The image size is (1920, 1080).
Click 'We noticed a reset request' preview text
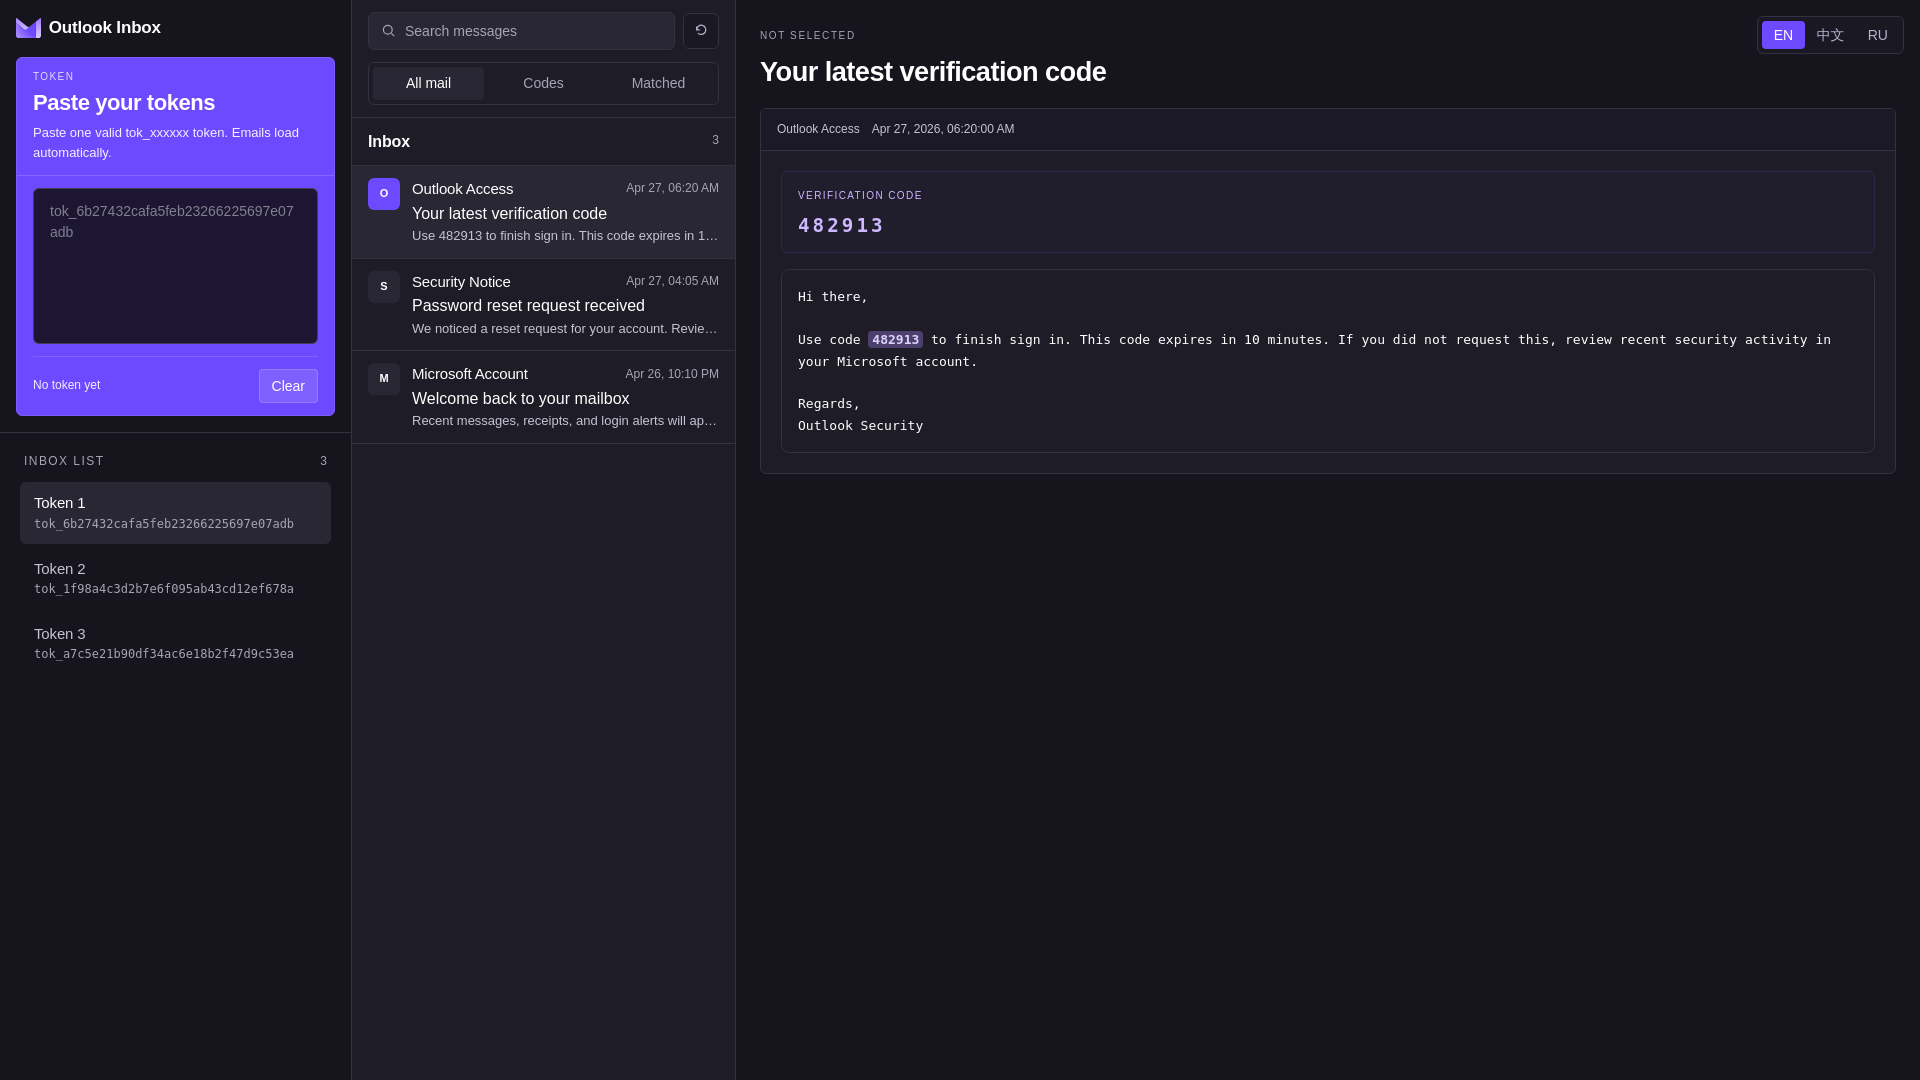pos(565,329)
